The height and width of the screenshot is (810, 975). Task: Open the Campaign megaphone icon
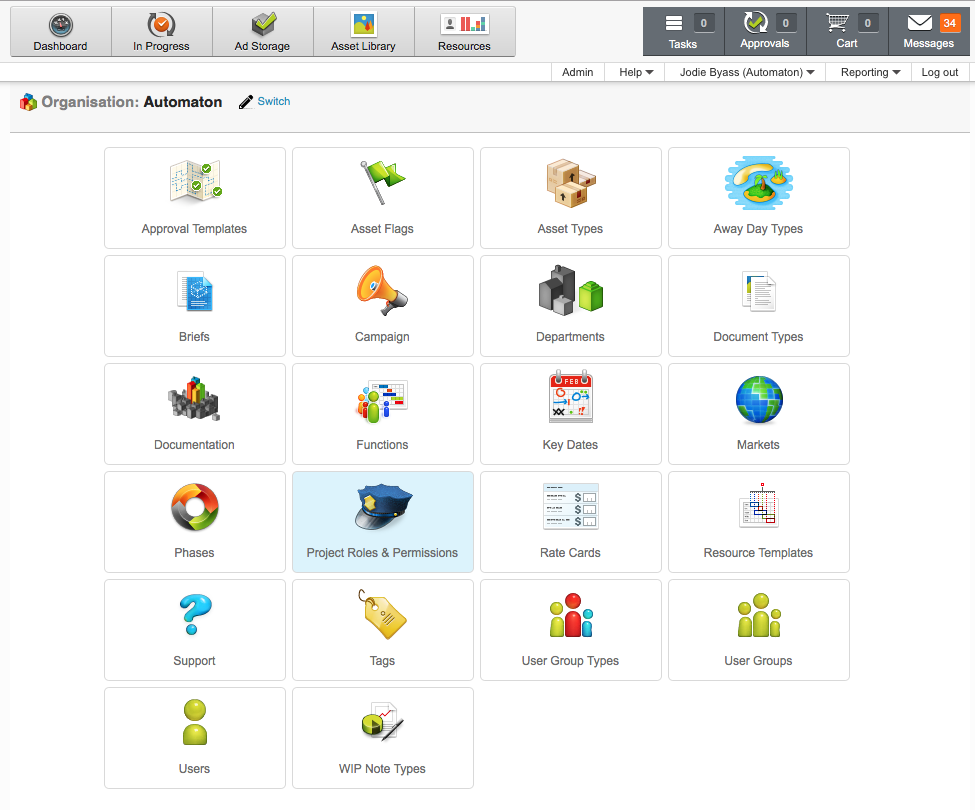tap(382, 290)
